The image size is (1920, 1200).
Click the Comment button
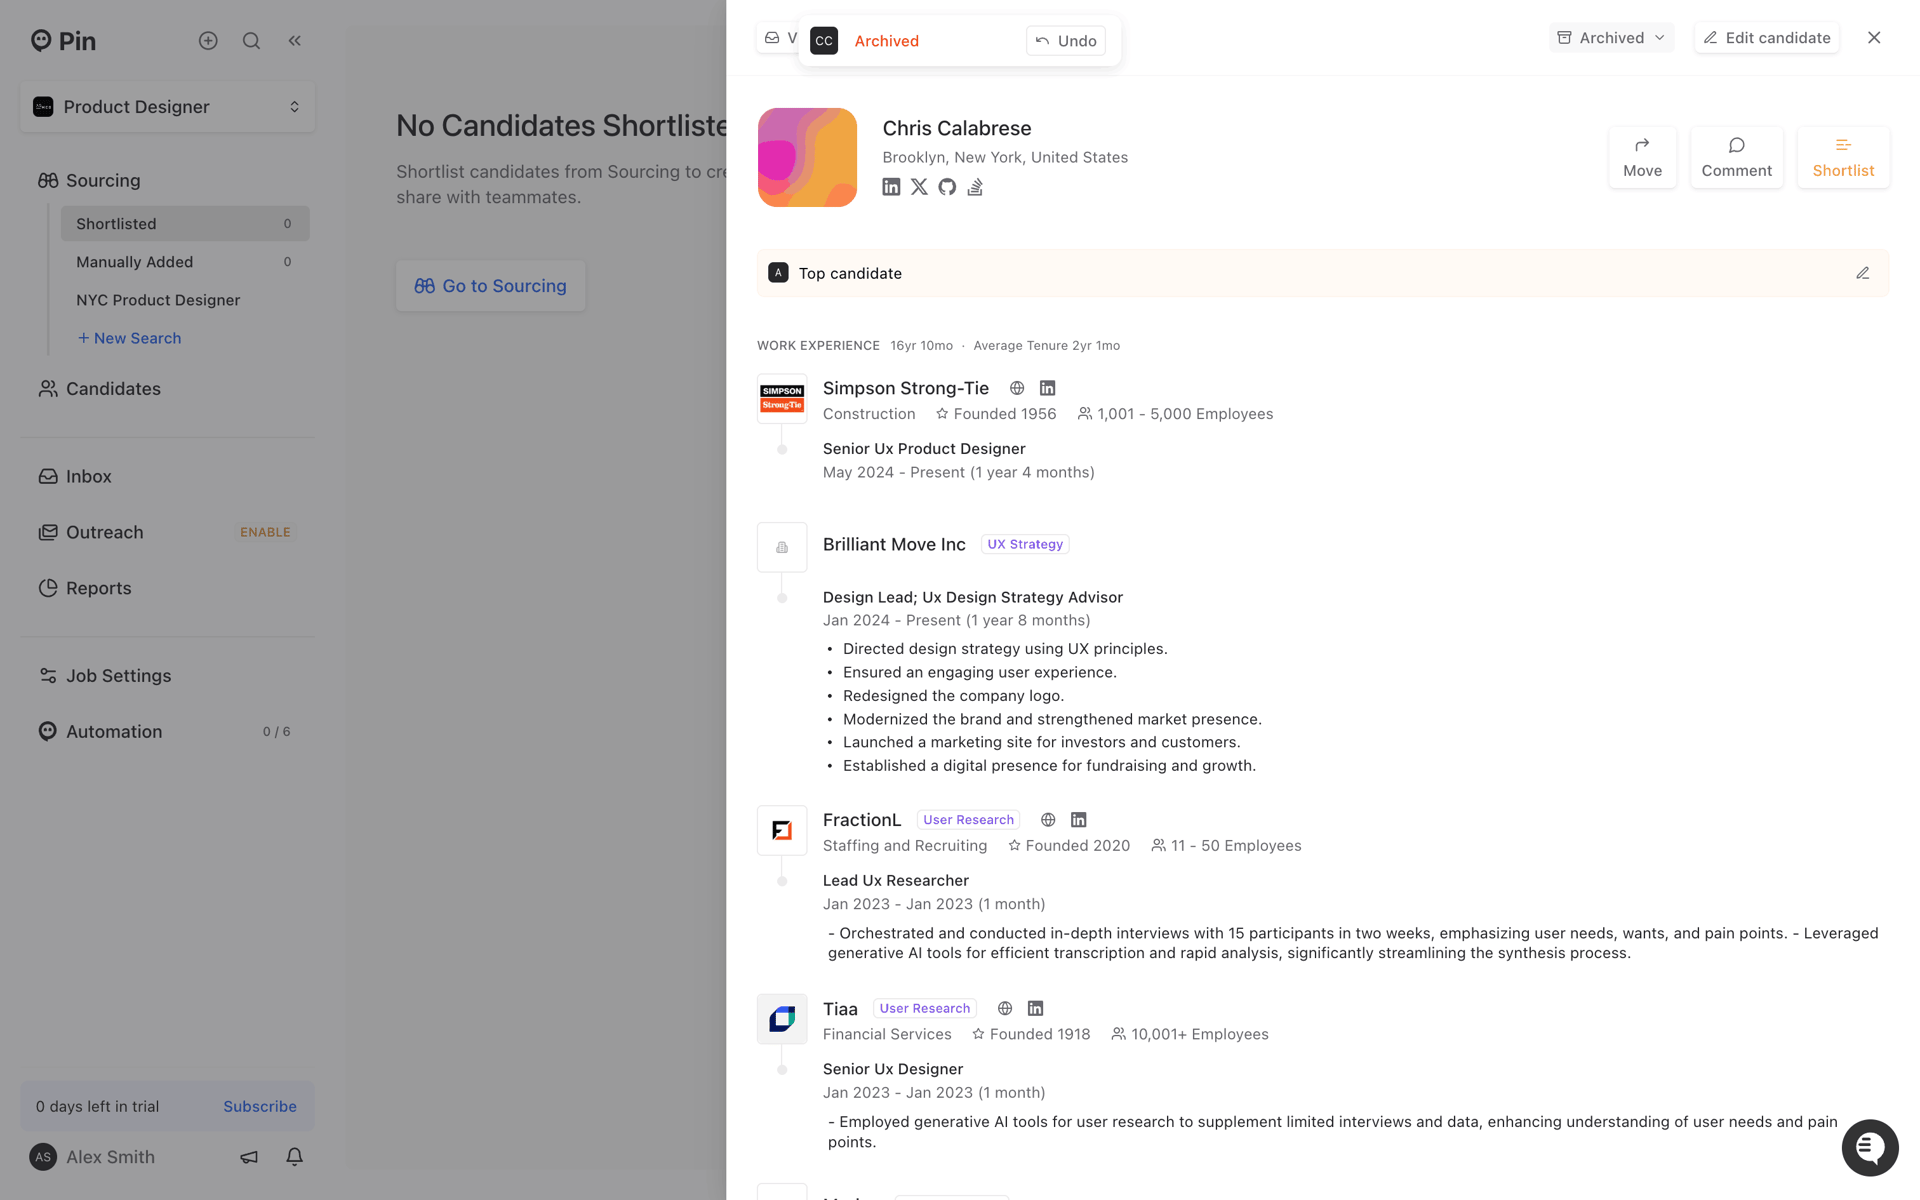1736,158
